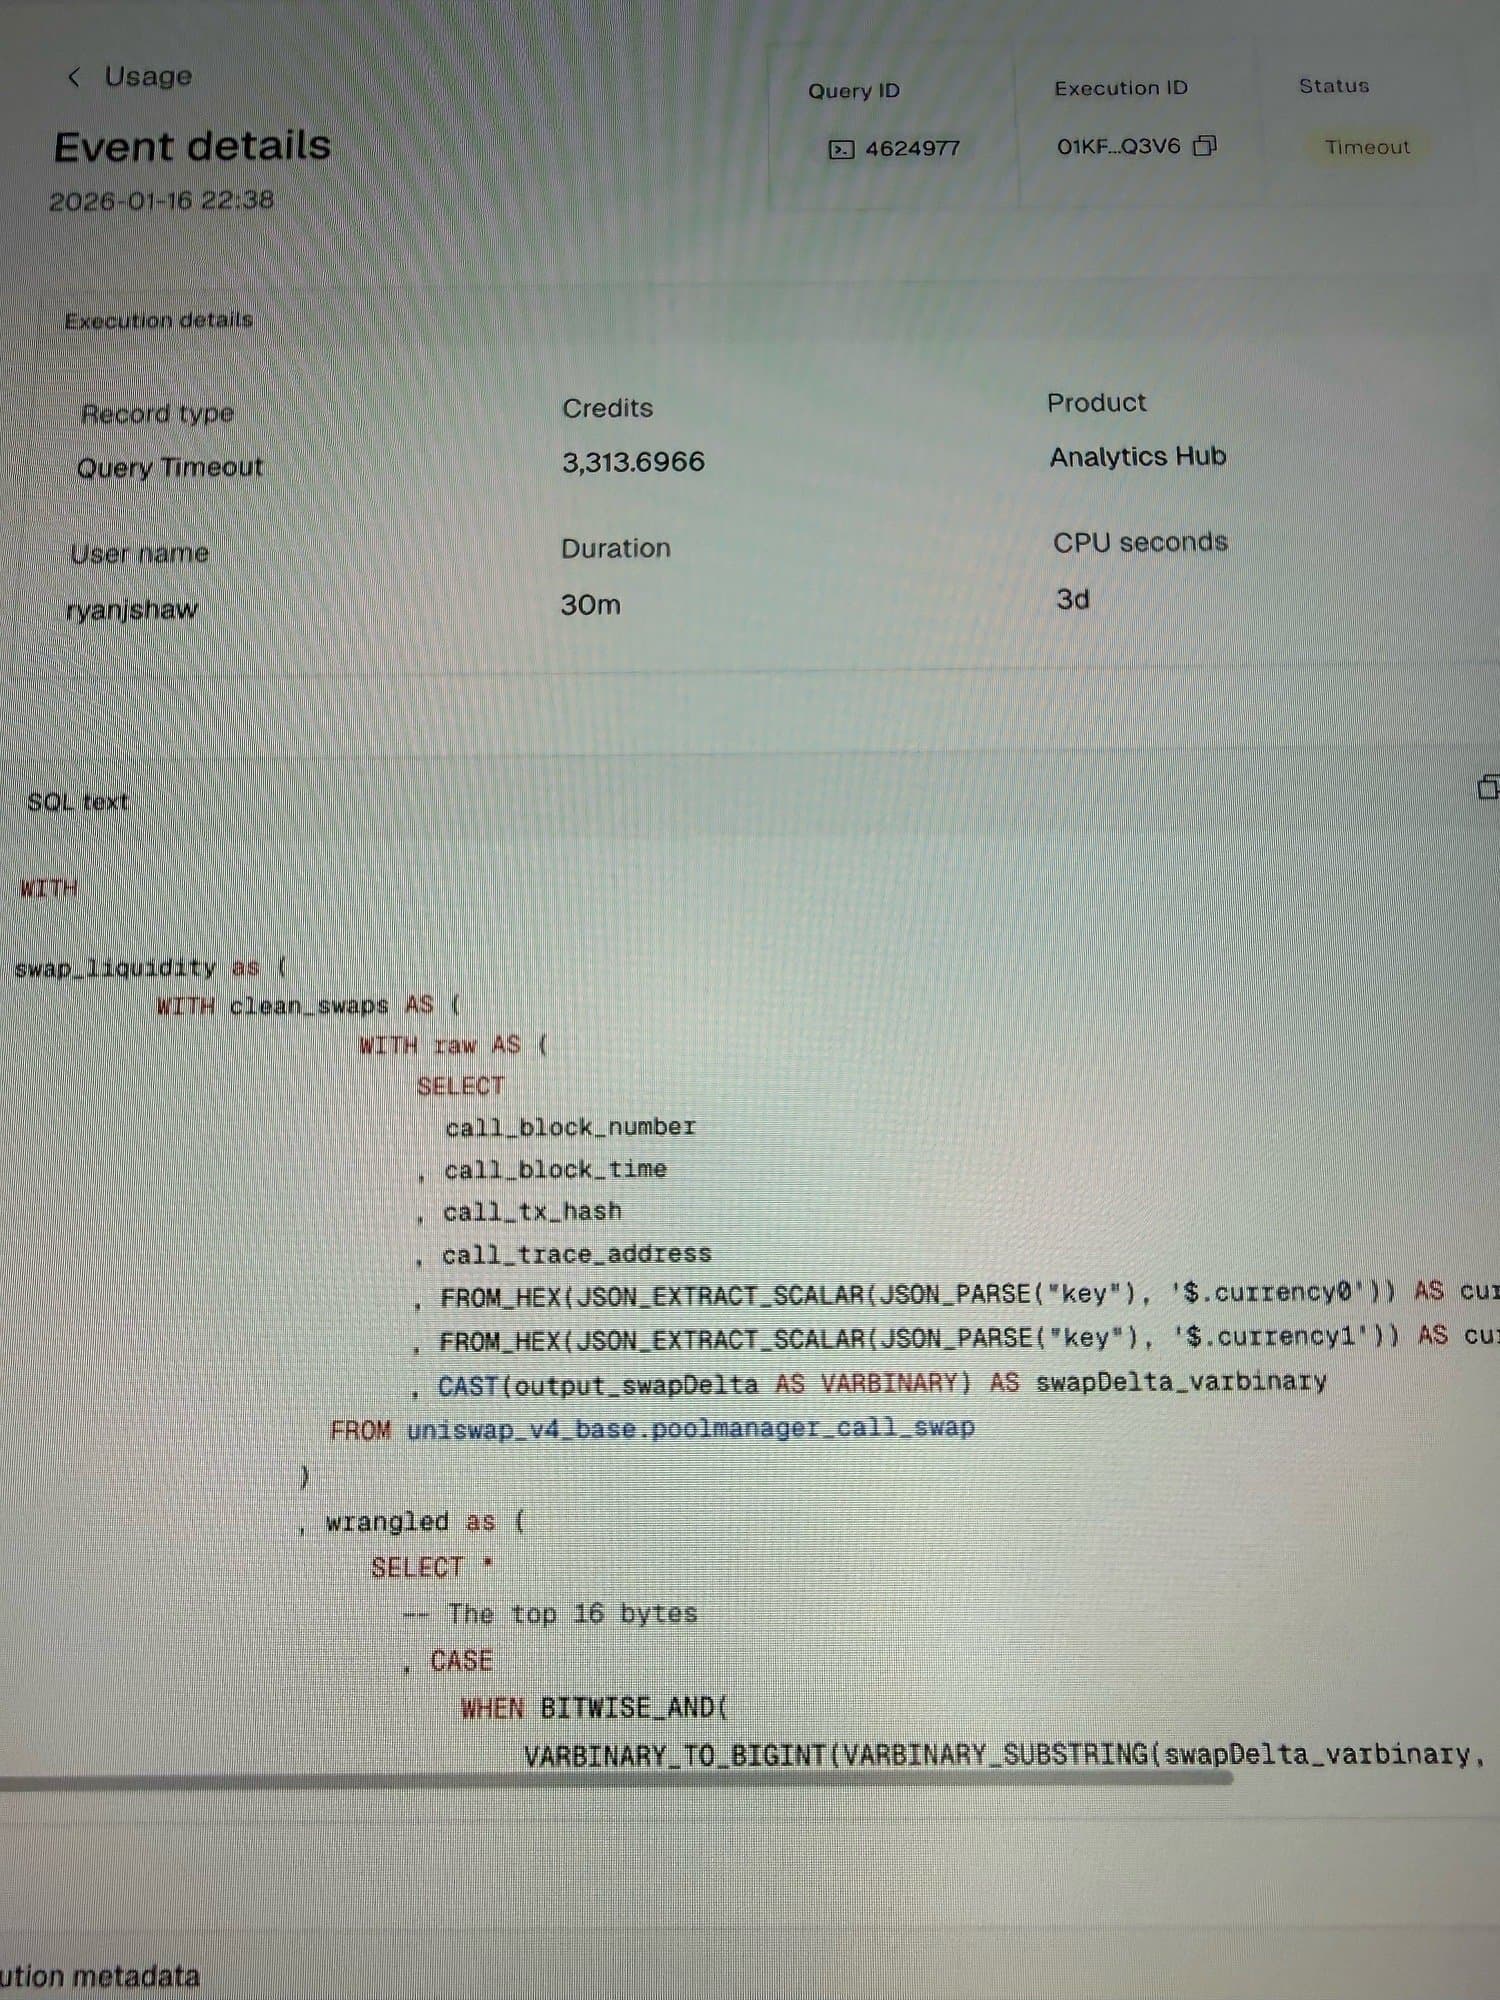Image resolution: width=1500 pixels, height=2000 pixels.
Task: Select the 3d CPU seconds value
Action: pyautogui.click(x=1072, y=600)
